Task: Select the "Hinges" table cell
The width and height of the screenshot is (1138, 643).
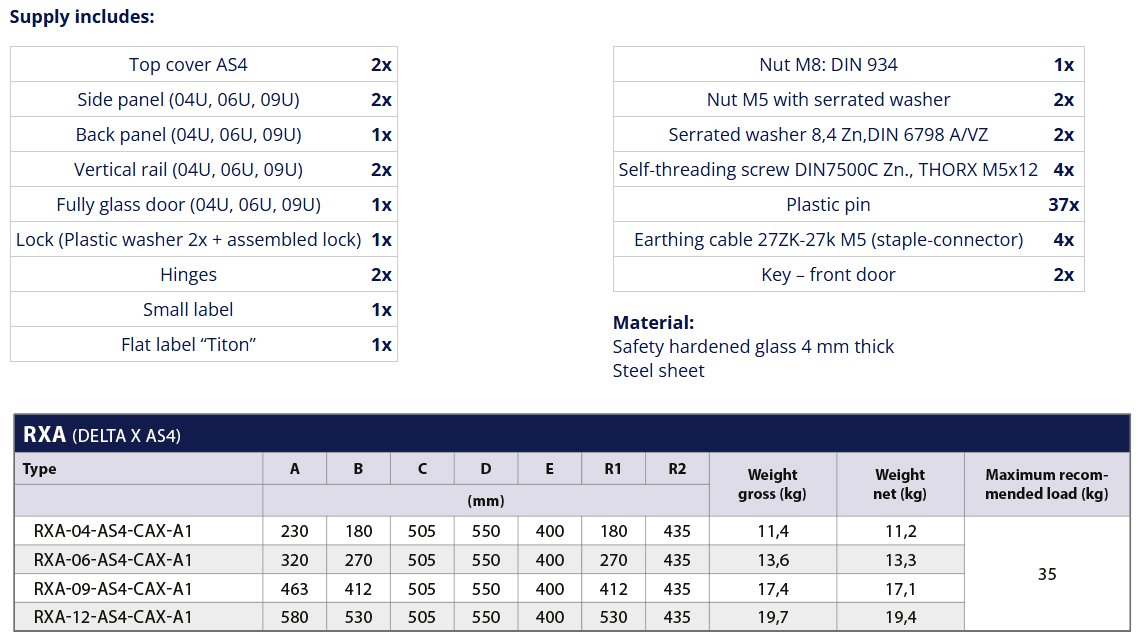Action: tap(188, 275)
